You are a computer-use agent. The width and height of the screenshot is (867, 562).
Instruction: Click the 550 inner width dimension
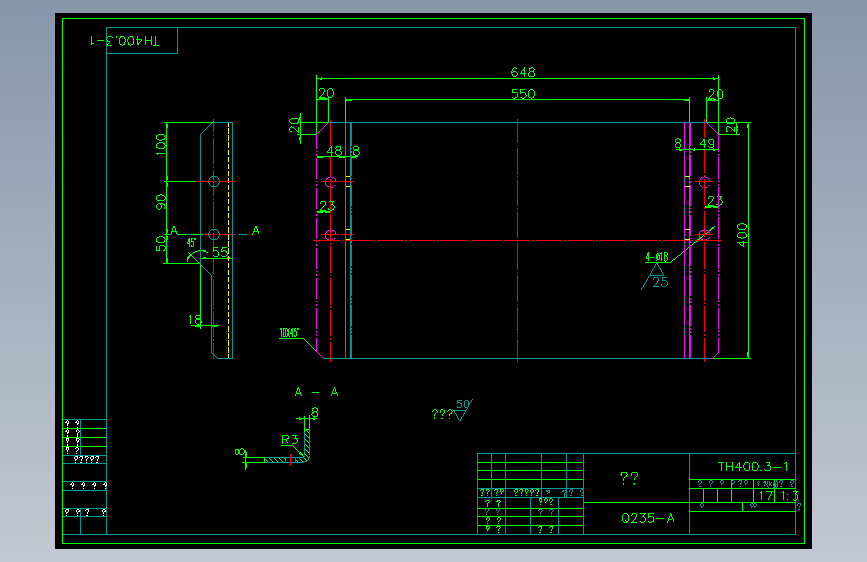pos(523,93)
